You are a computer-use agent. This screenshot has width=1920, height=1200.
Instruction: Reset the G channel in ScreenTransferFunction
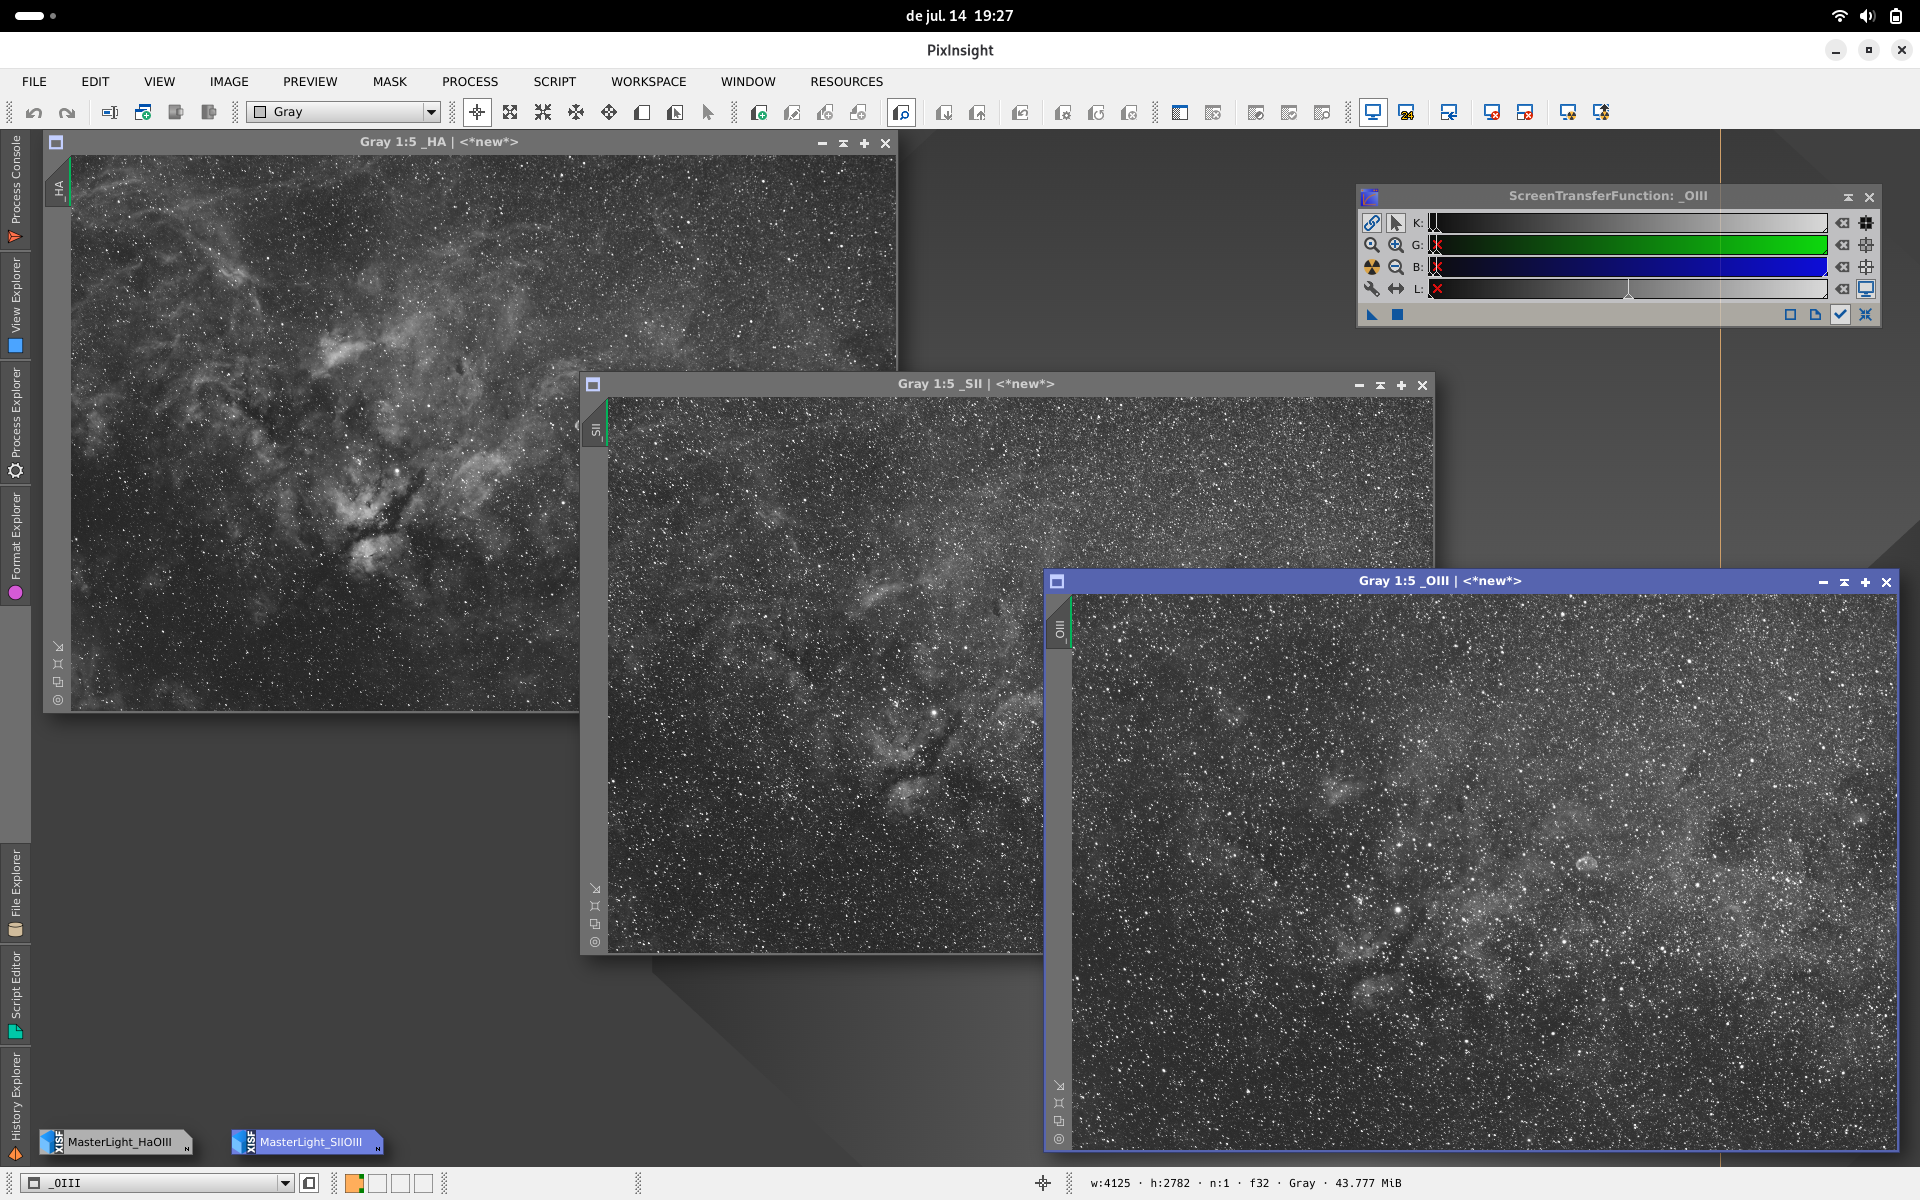tap(1842, 245)
